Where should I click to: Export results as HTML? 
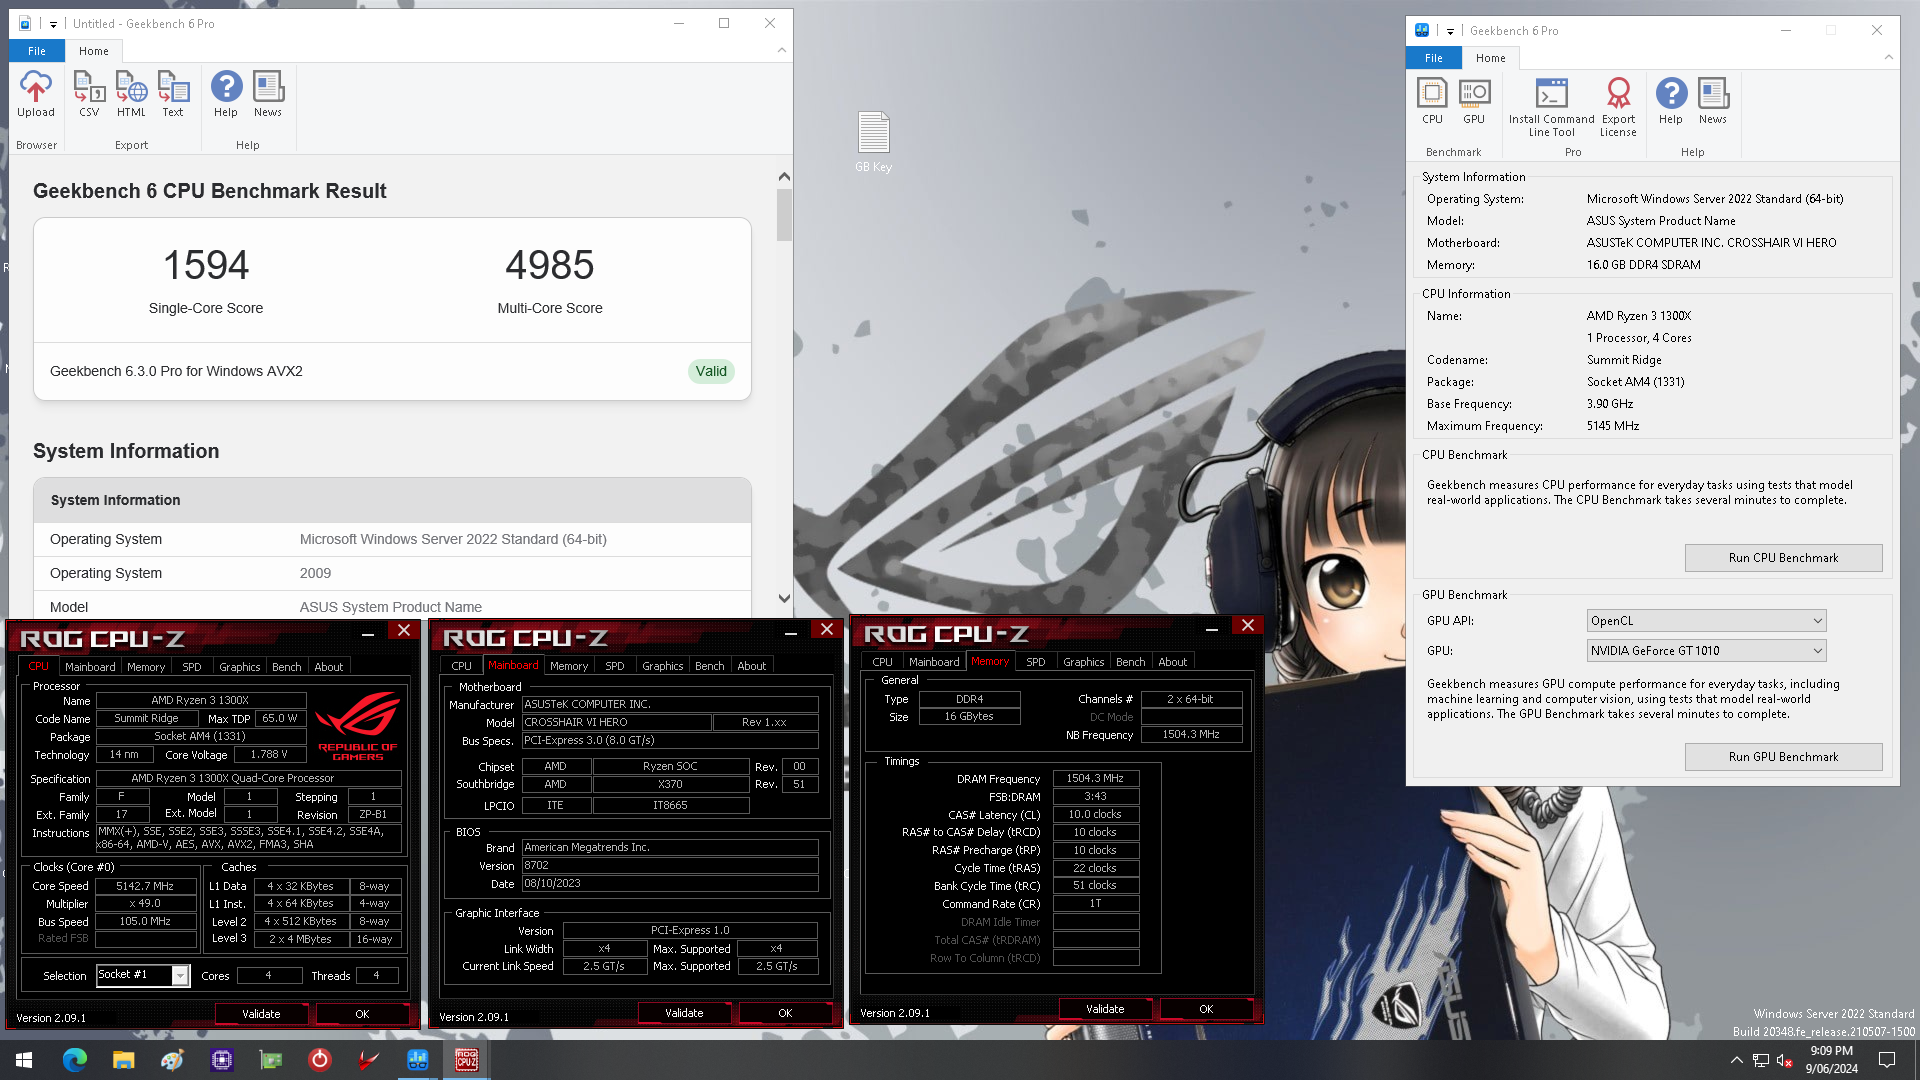point(131,94)
